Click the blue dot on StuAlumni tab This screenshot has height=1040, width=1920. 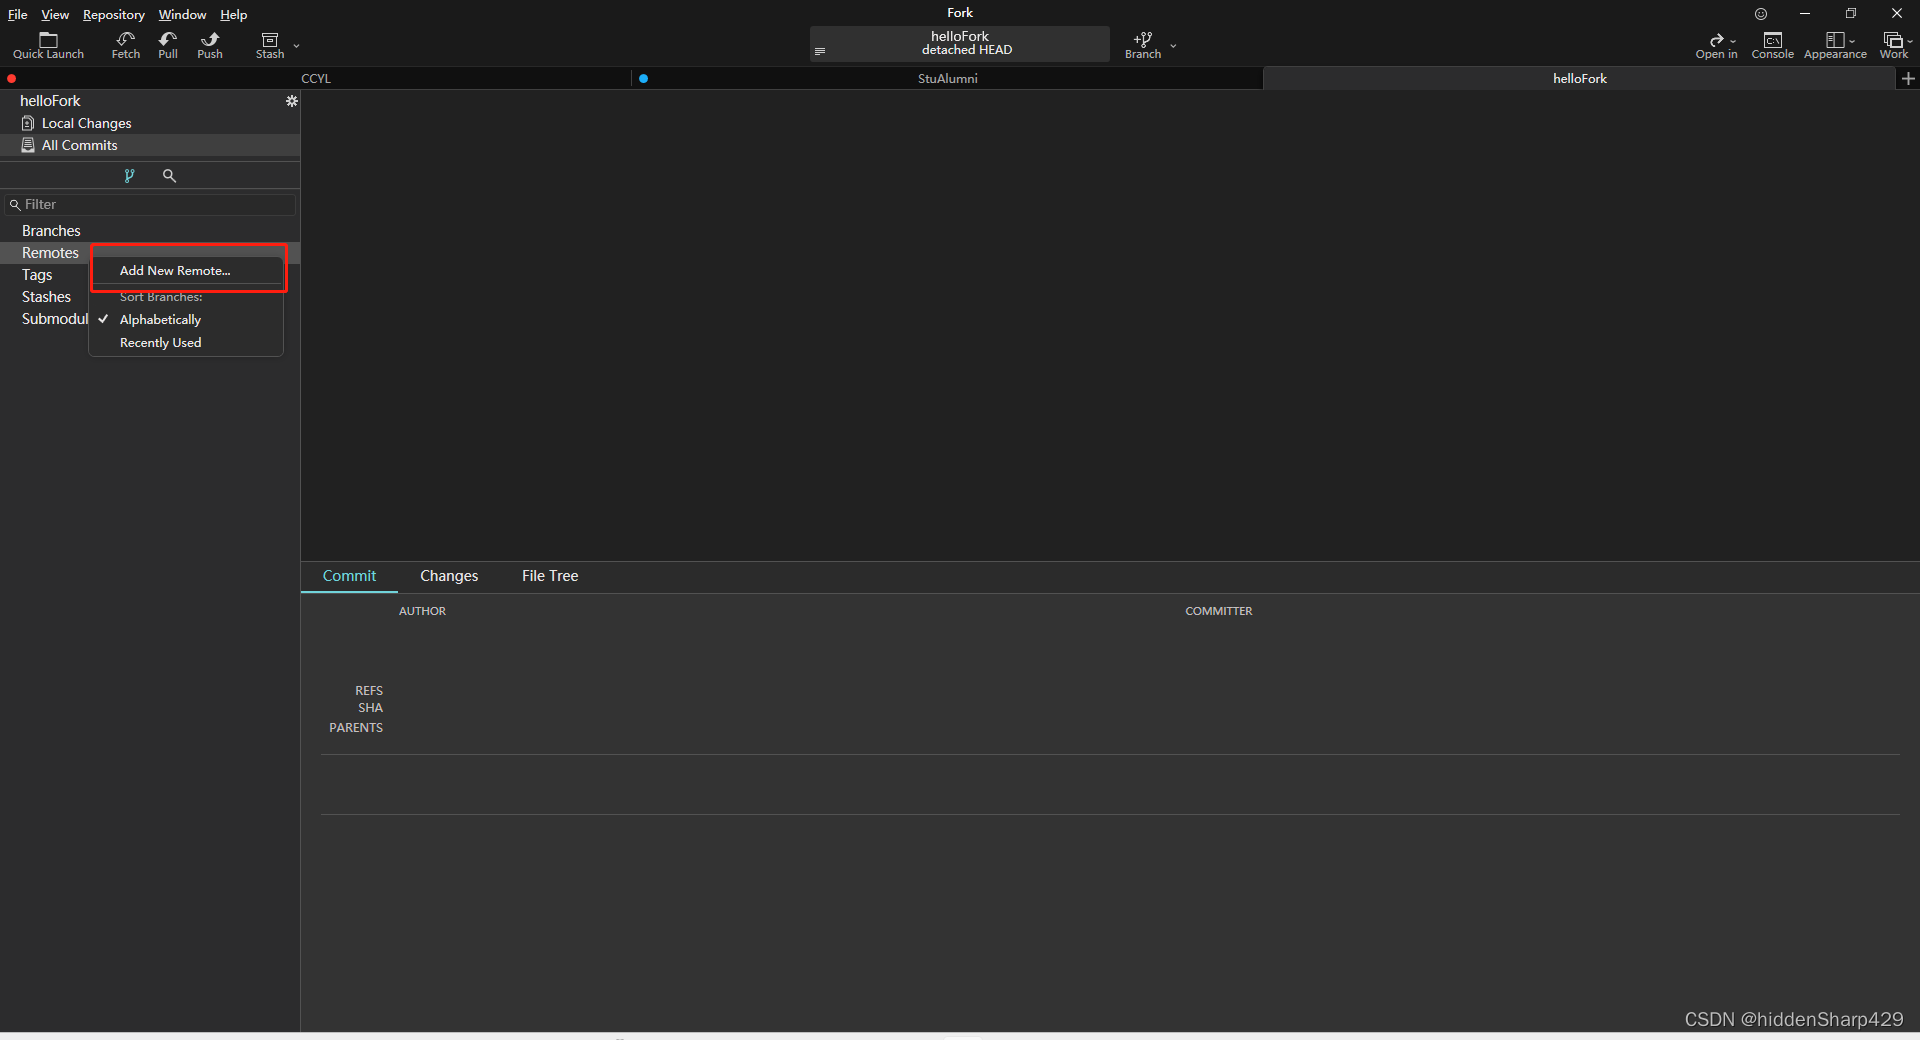coord(643,78)
